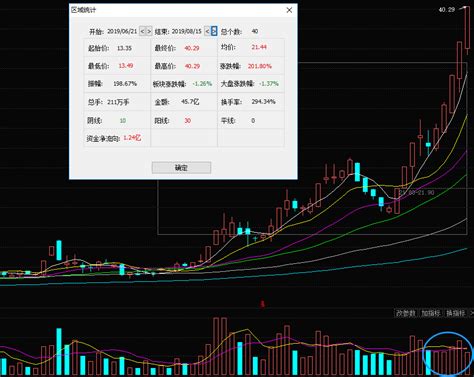Click the 涨跌幅 value 201.80%

(260, 66)
